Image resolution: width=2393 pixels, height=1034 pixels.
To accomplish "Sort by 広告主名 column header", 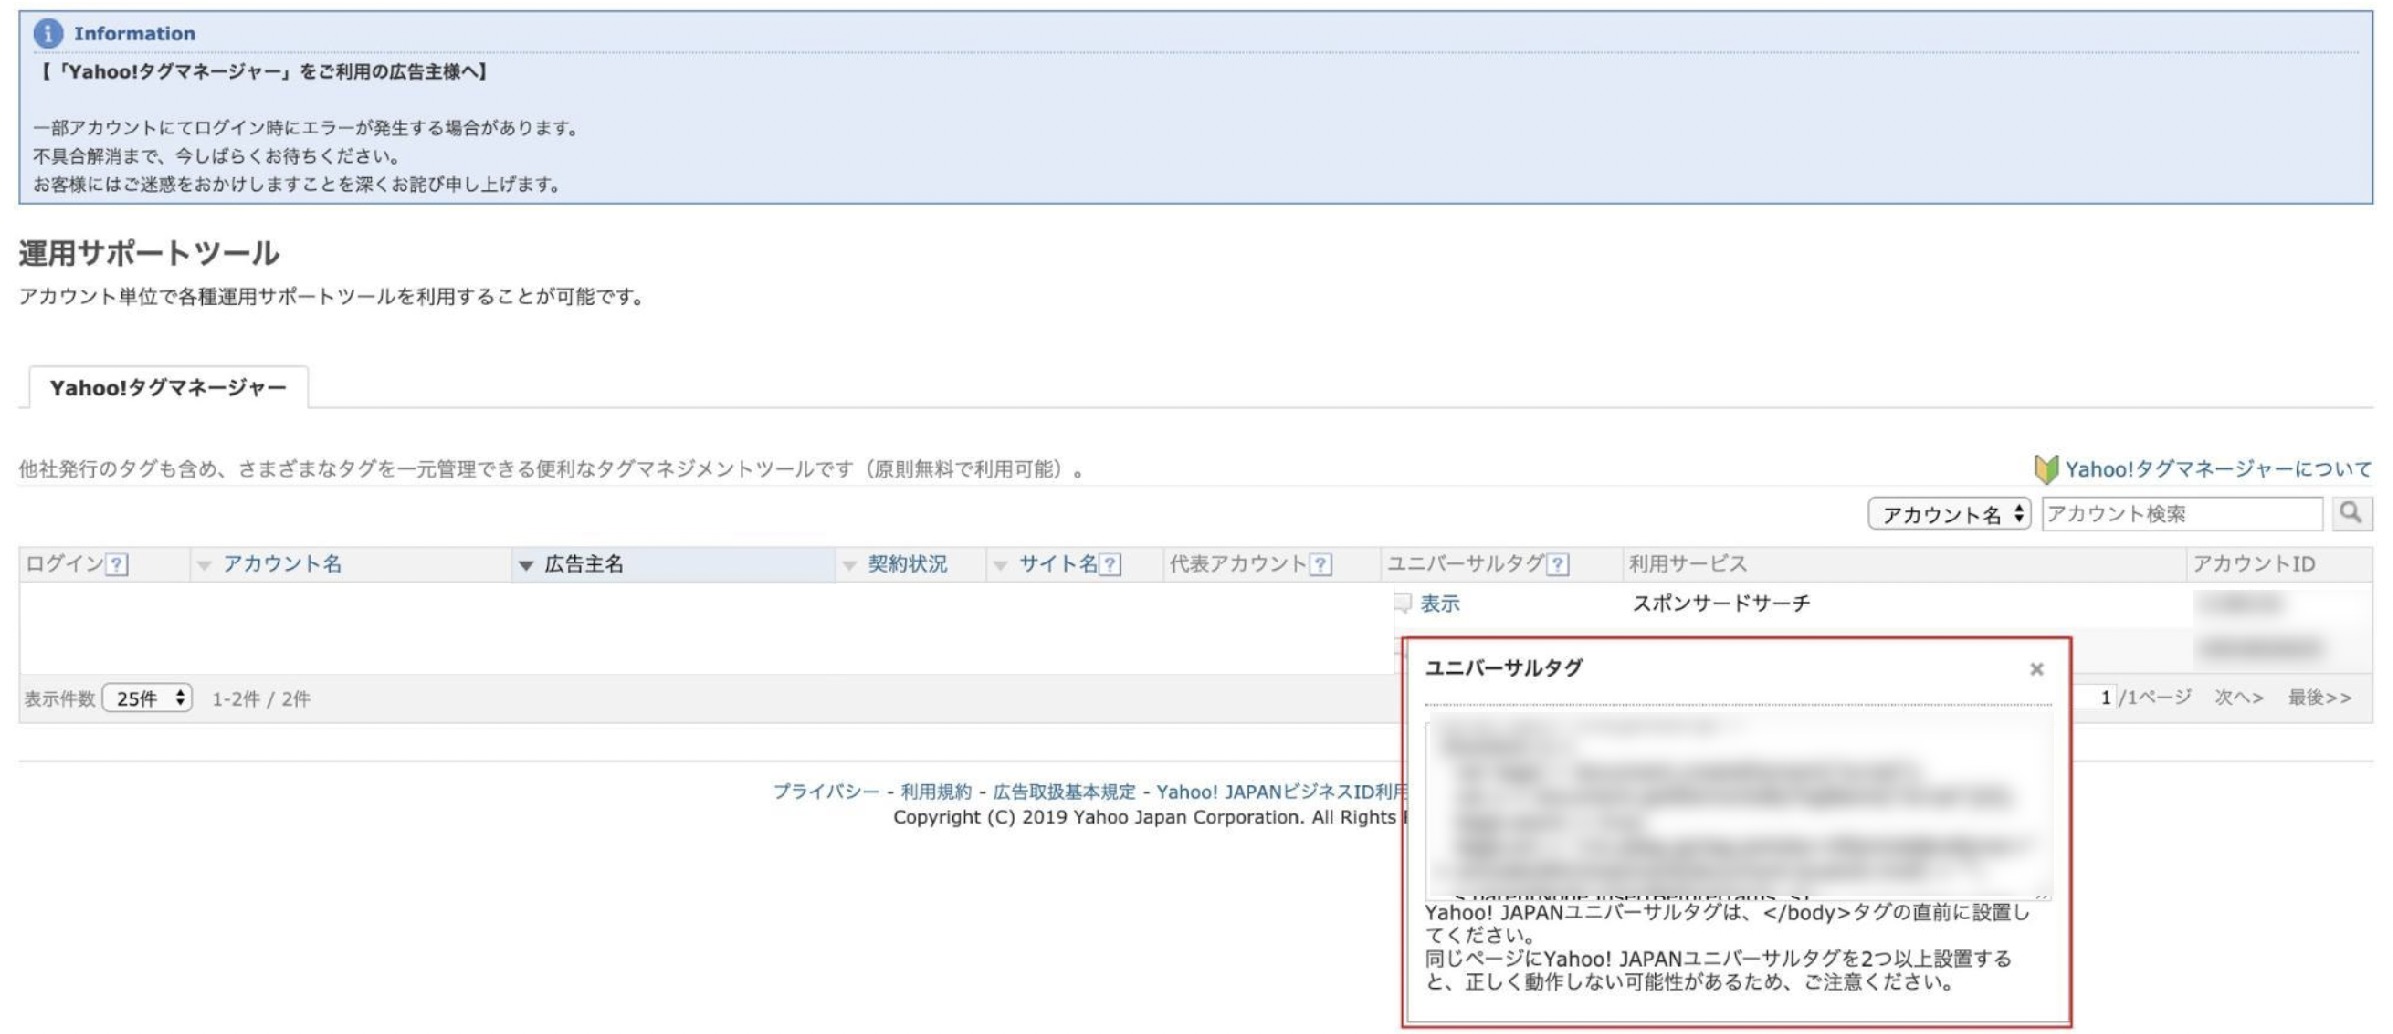I will [x=584, y=564].
